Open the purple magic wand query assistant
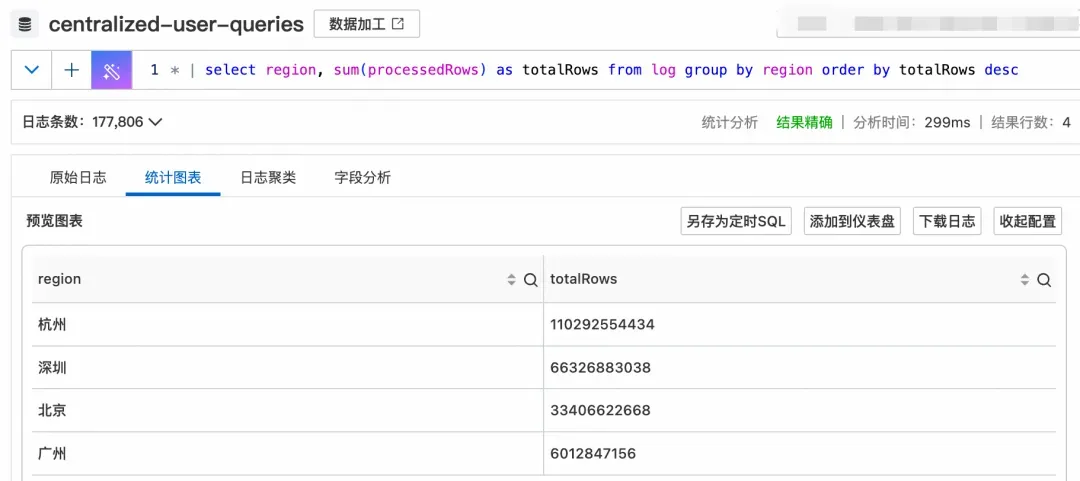Screen dimensions: 1080x481 tap(112, 70)
